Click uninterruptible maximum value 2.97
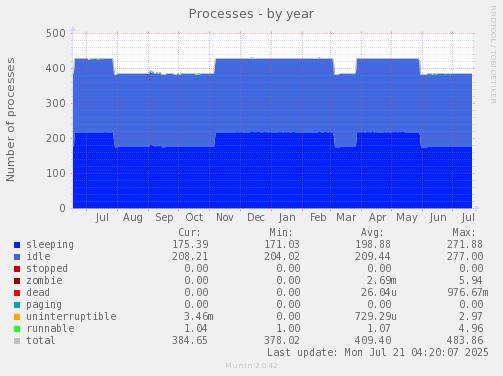Screen dimensions: 503x376 (471, 316)
